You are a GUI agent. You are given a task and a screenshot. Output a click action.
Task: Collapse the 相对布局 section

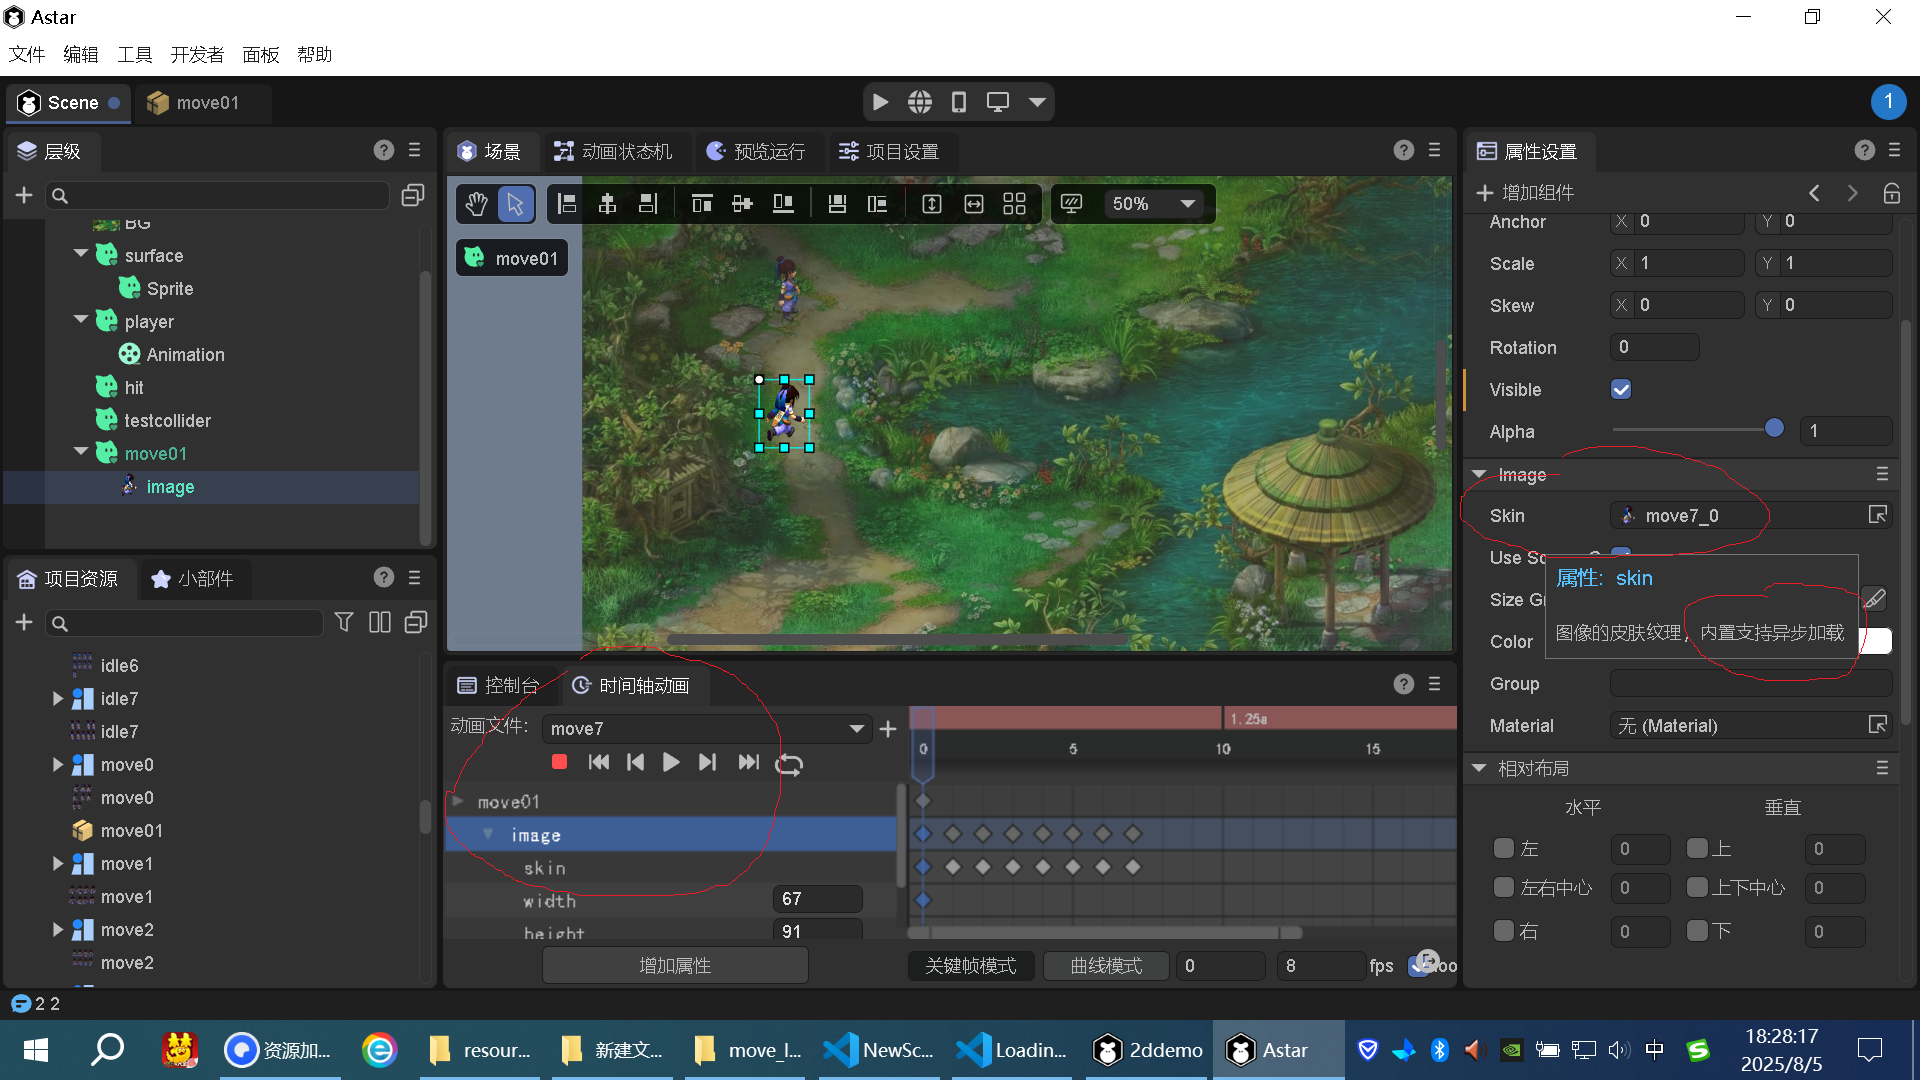point(1479,768)
